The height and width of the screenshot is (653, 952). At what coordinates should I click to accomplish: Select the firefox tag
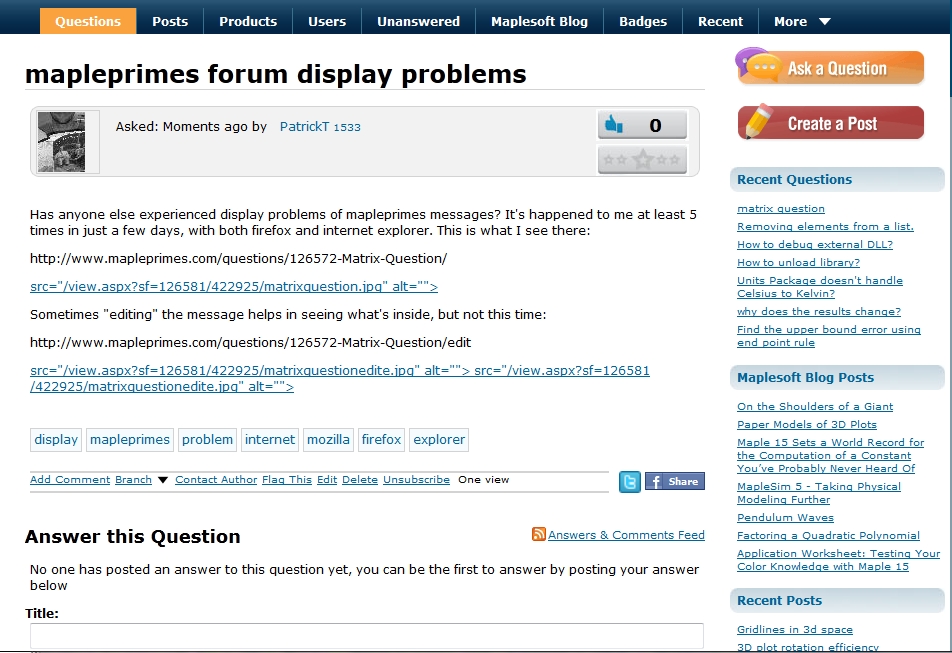pos(381,439)
